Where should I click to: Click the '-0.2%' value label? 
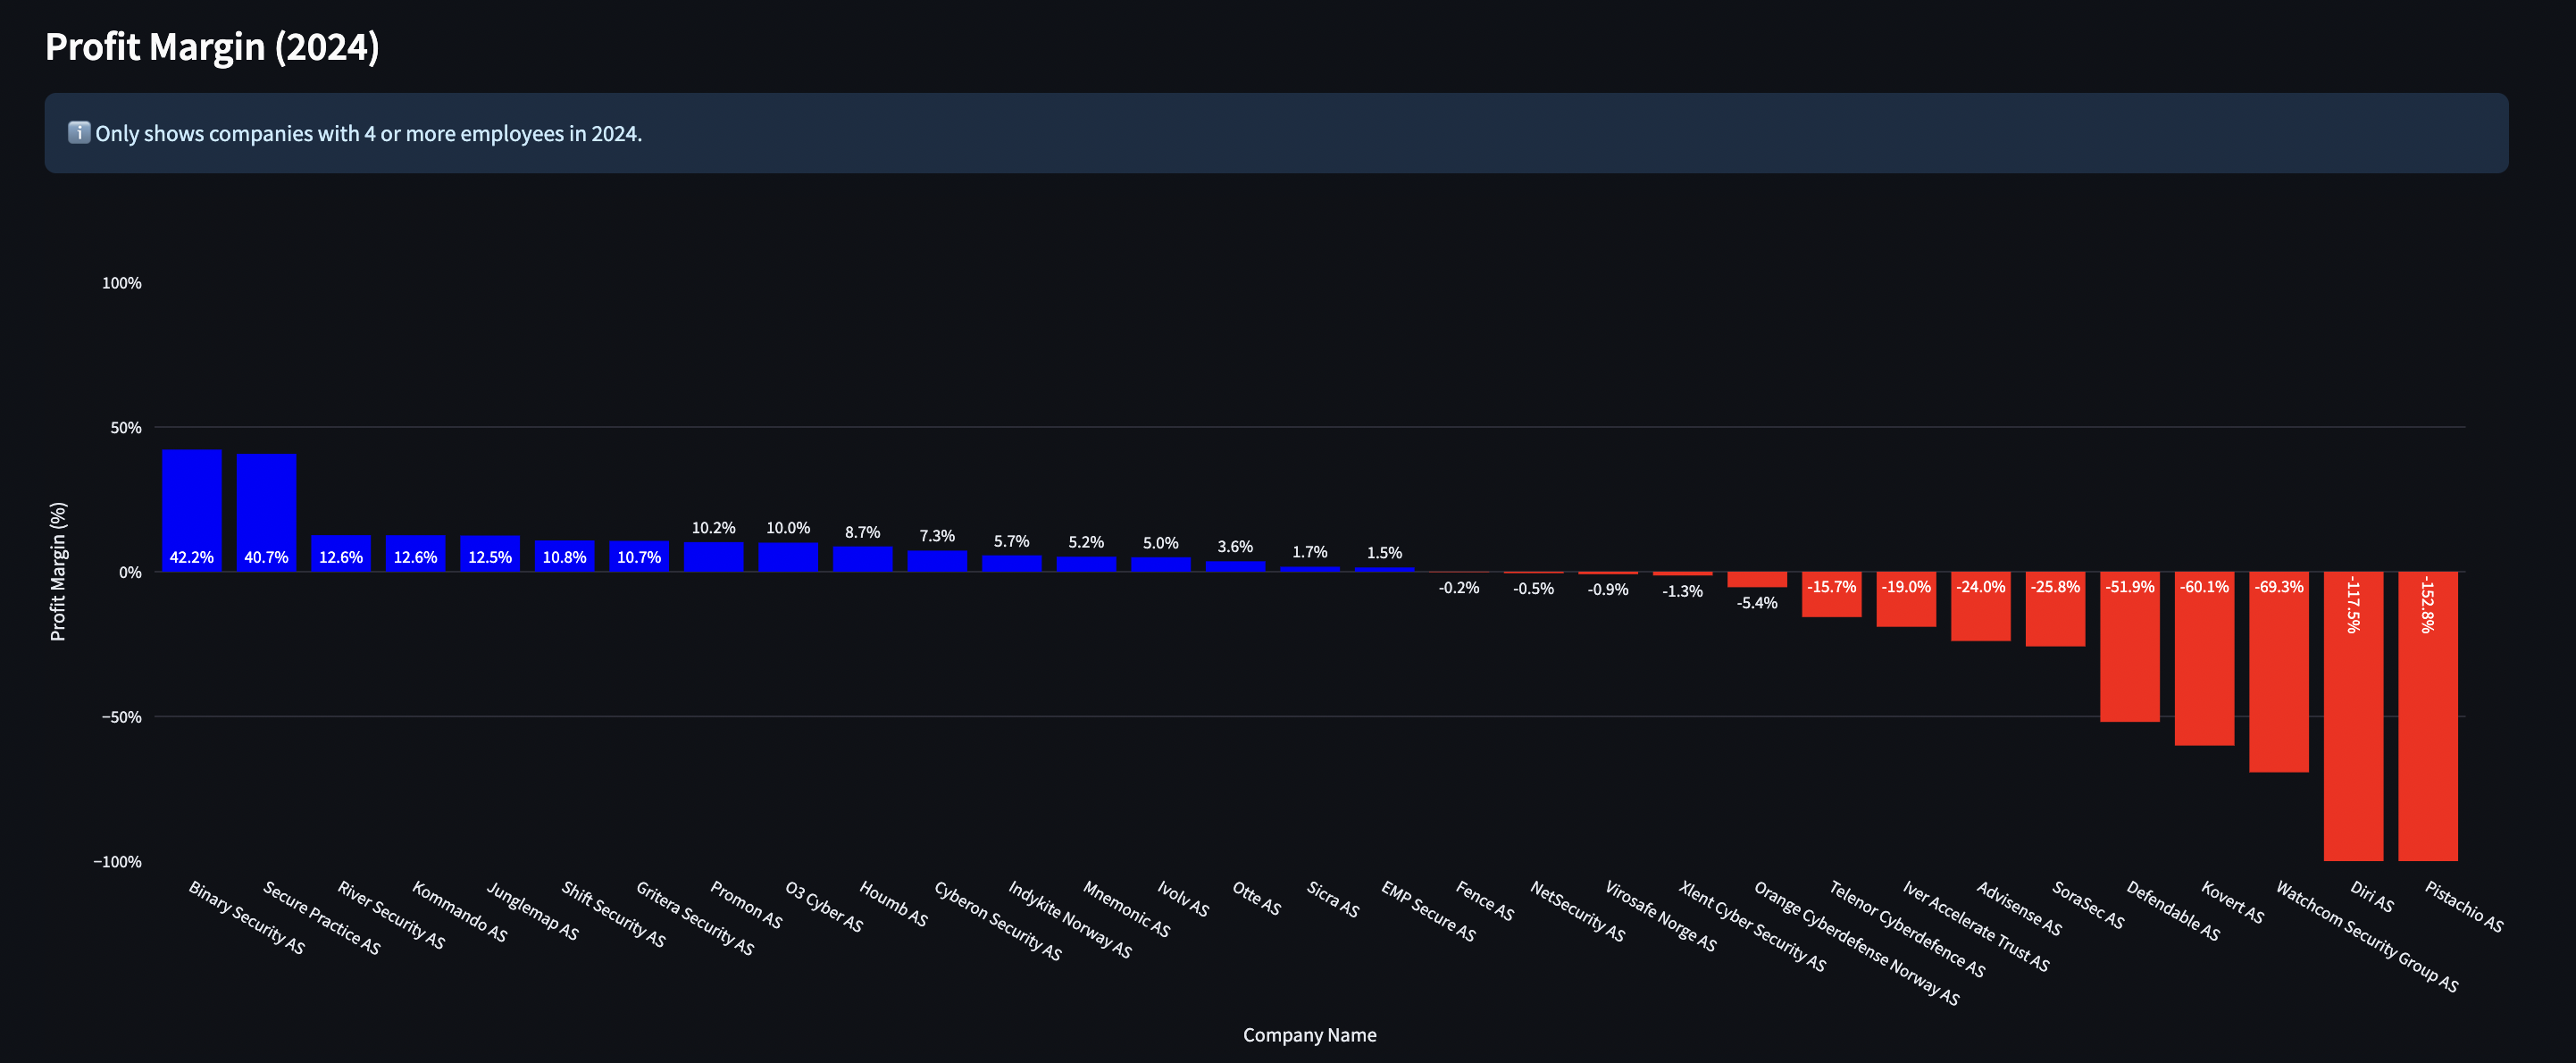[x=1459, y=588]
